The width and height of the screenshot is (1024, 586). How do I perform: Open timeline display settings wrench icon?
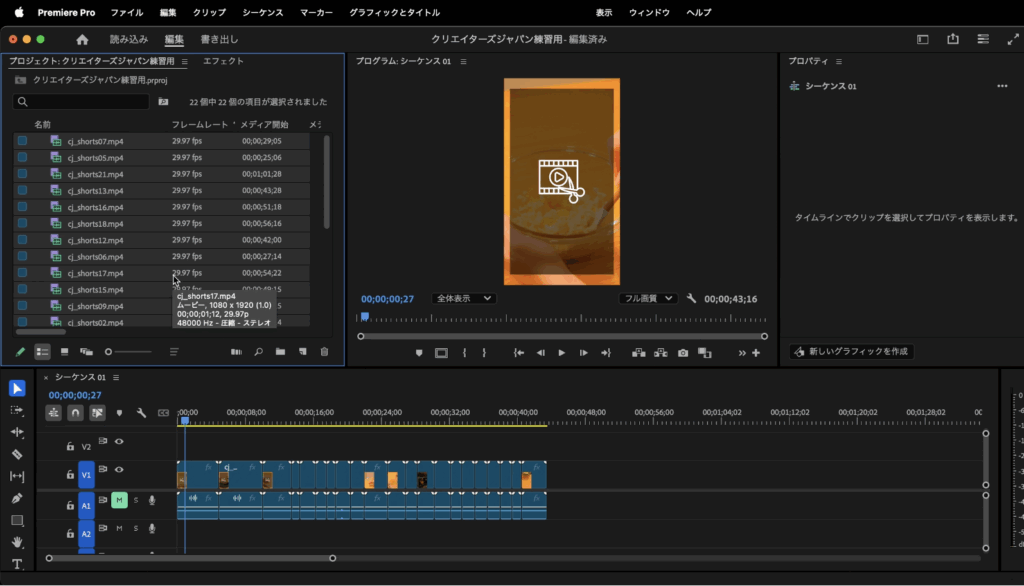(141, 412)
